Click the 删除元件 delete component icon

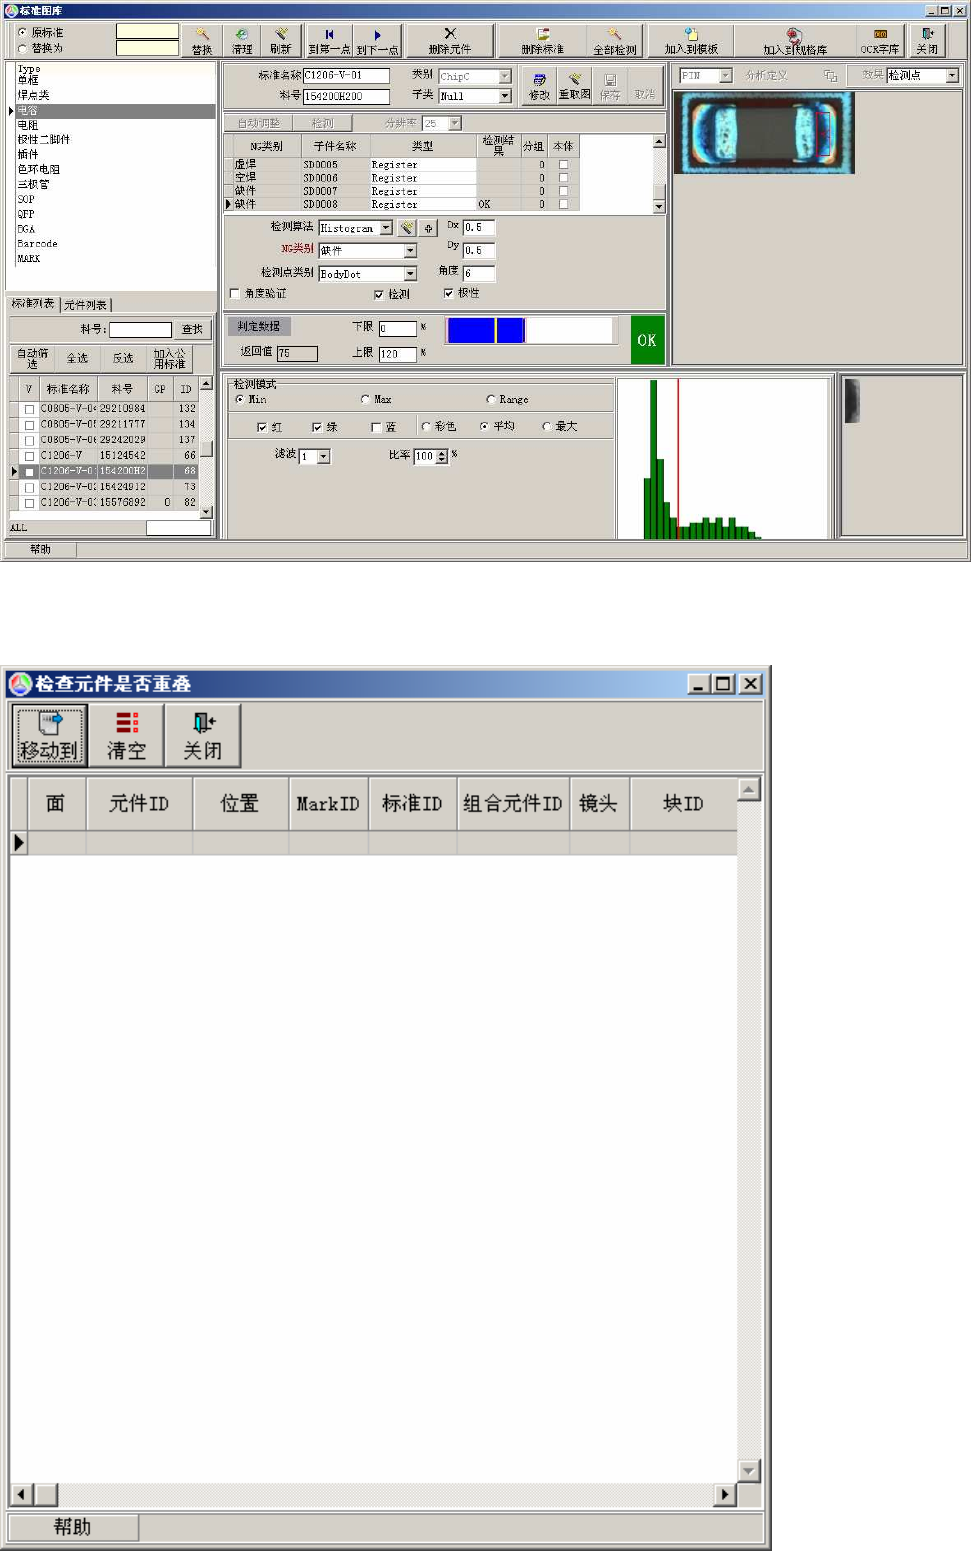tap(450, 41)
